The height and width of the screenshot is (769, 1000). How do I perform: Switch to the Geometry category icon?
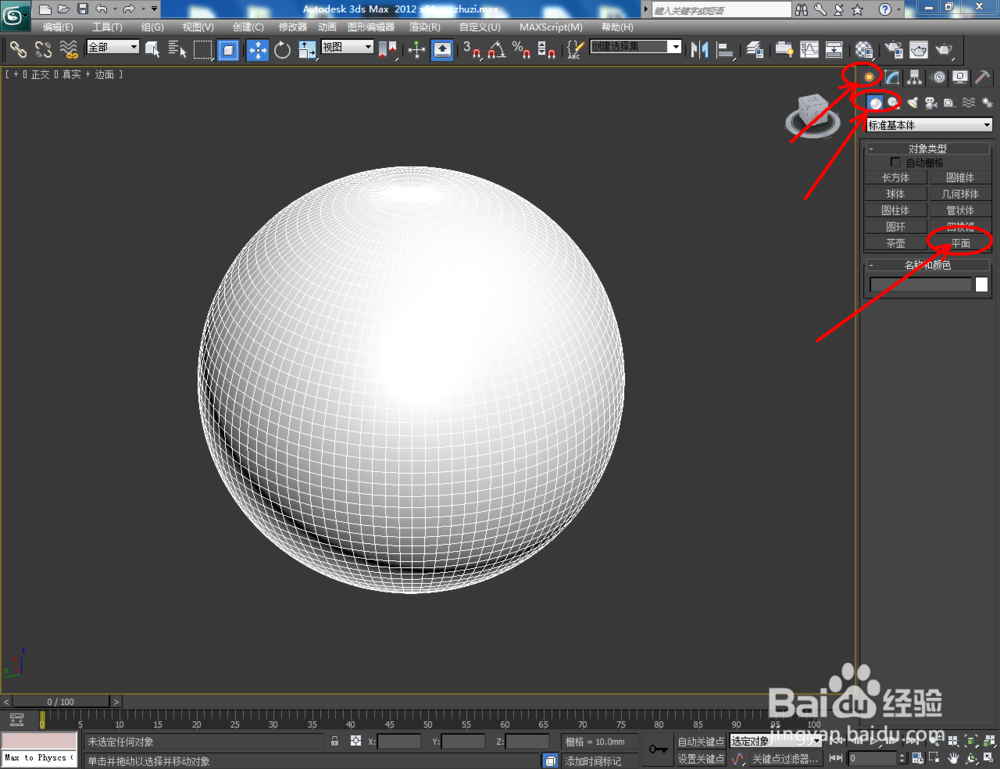coord(875,102)
